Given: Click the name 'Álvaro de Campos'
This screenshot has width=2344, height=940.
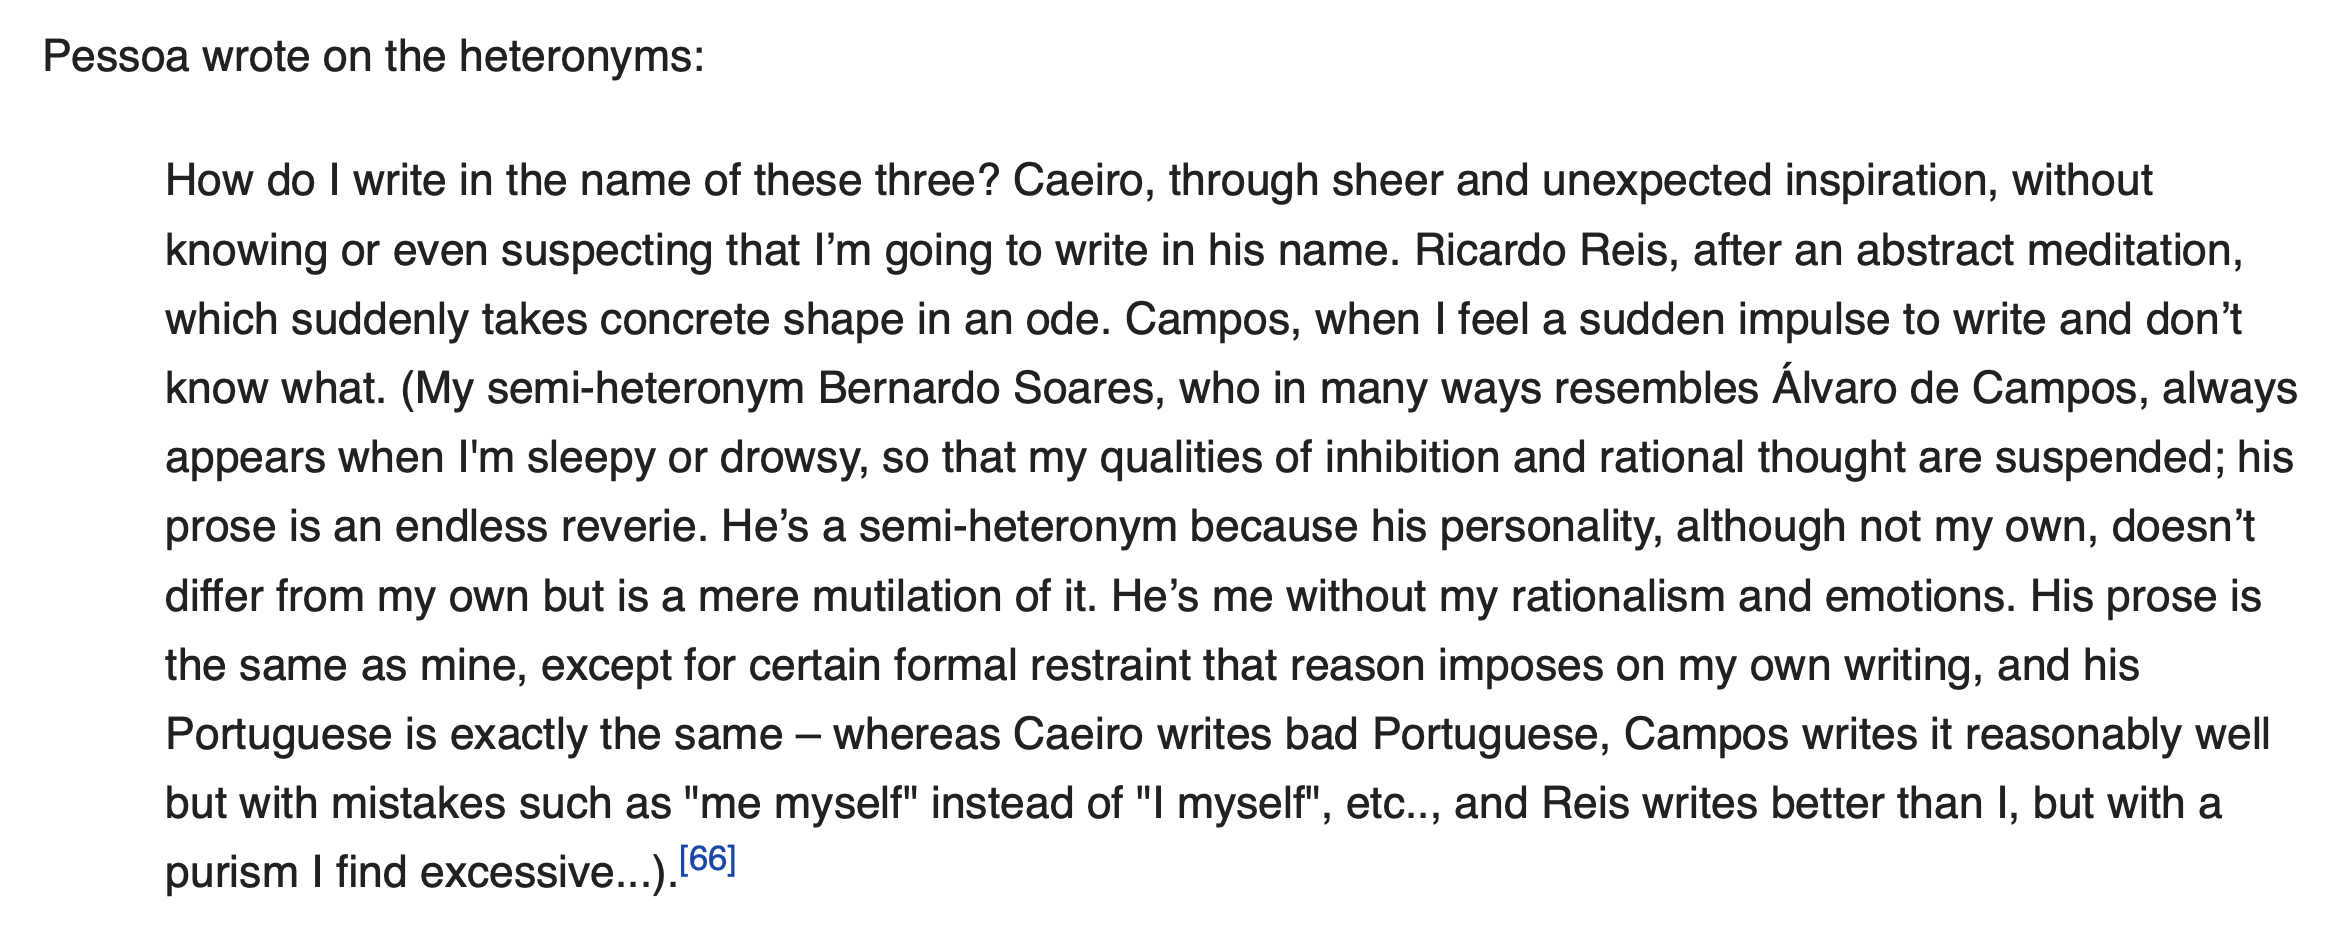Looking at the screenshot, I should coord(1960,388).
